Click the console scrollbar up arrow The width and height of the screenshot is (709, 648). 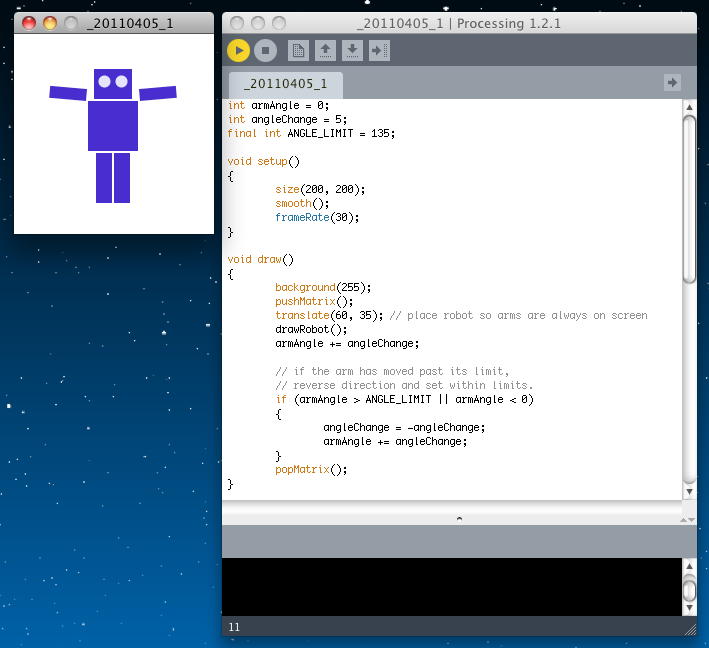[689, 567]
